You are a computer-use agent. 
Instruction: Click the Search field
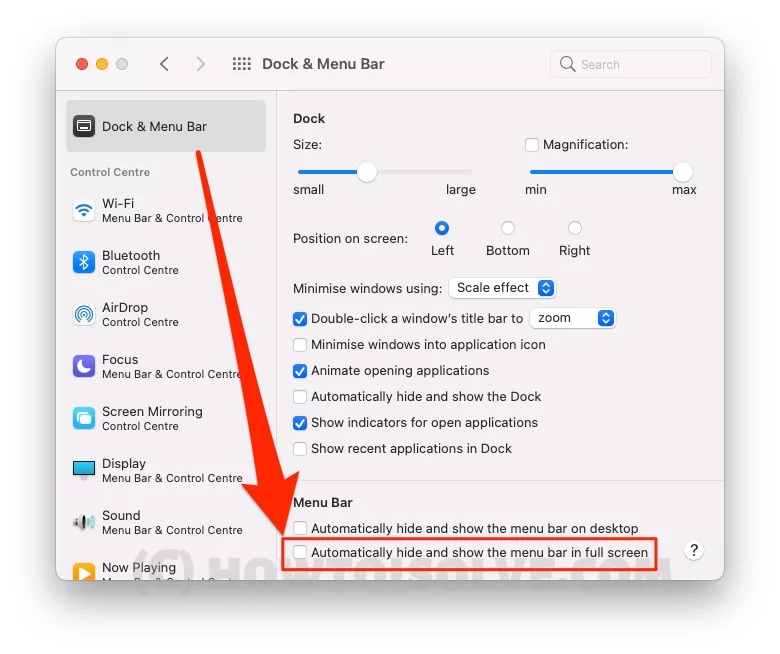[x=631, y=64]
